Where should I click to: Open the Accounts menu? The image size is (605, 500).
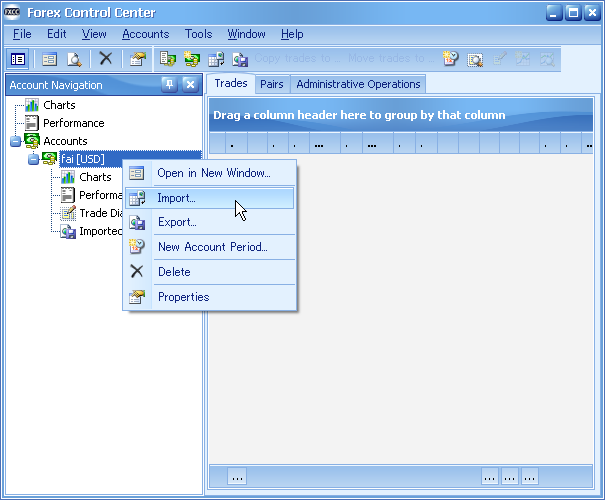coord(145,34)
